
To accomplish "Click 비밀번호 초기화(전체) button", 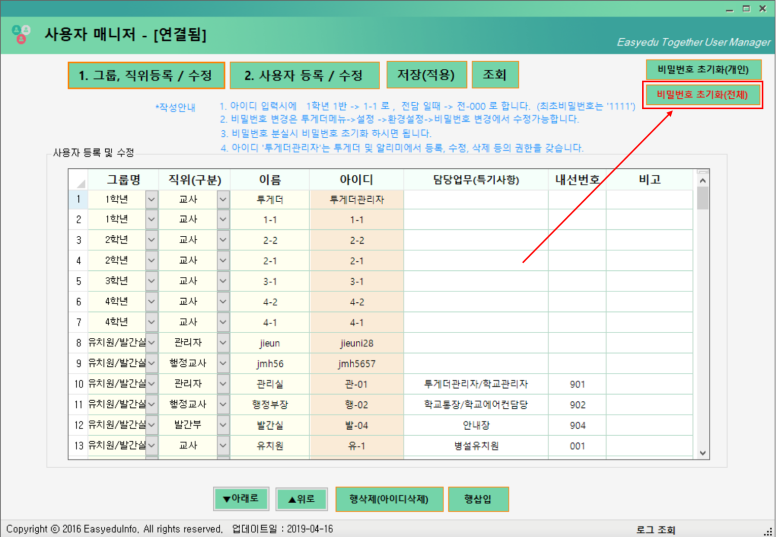I will [x=702, y=95].
